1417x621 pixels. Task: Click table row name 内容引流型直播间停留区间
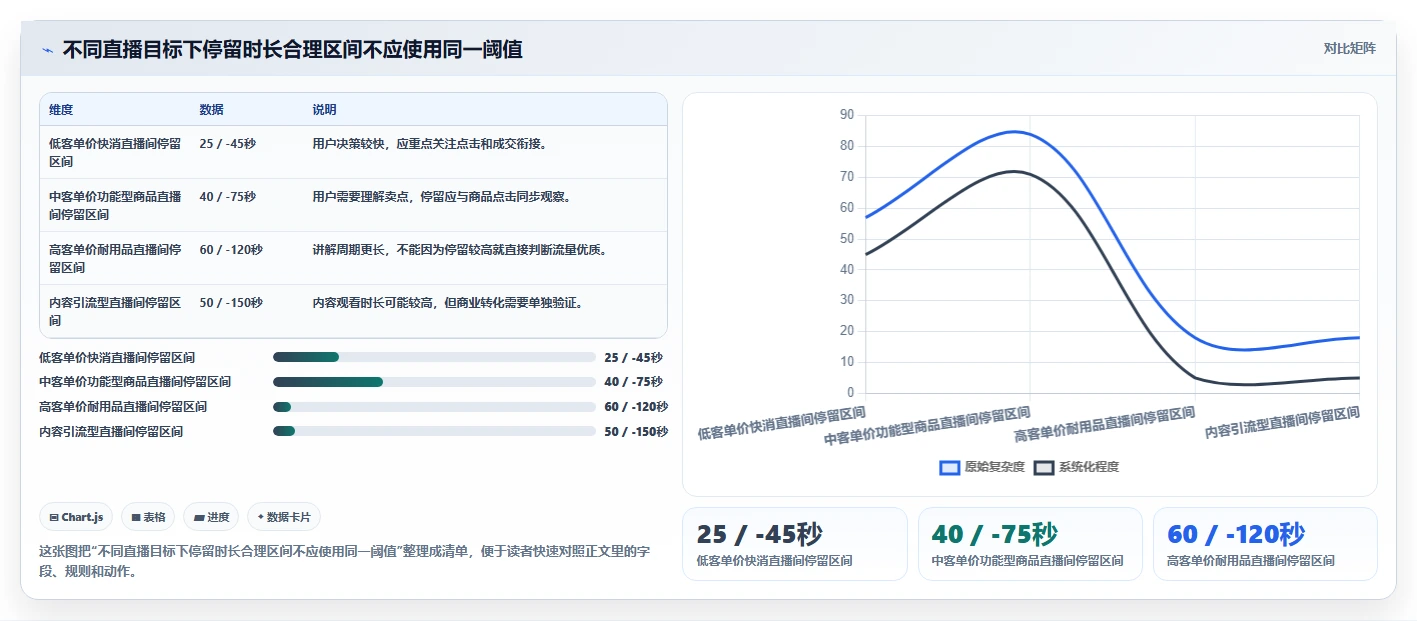click(115, 311)
